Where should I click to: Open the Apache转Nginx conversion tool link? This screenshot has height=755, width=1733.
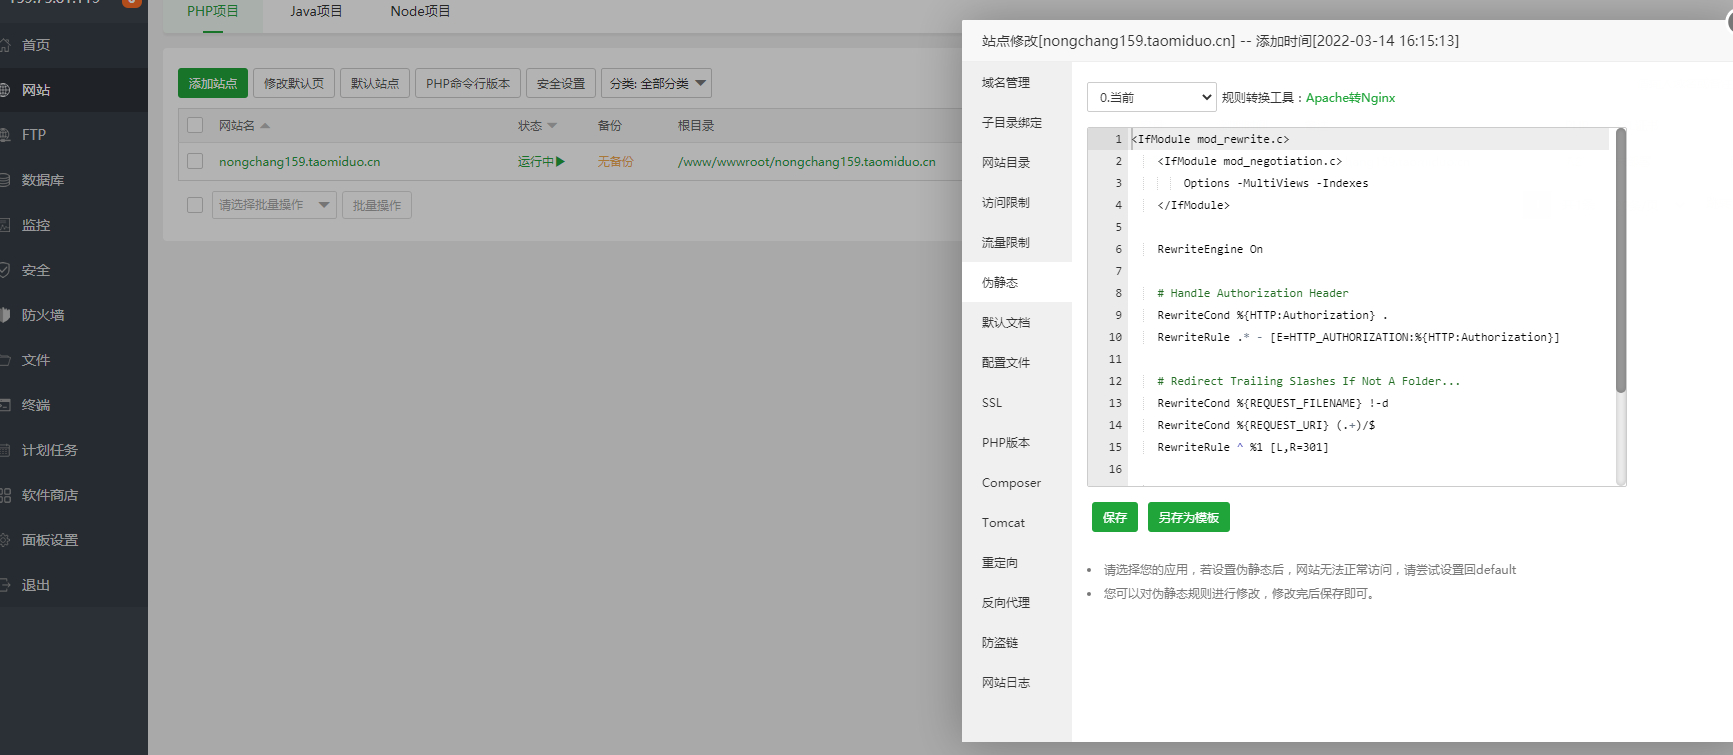click(x=1350, y=98)
